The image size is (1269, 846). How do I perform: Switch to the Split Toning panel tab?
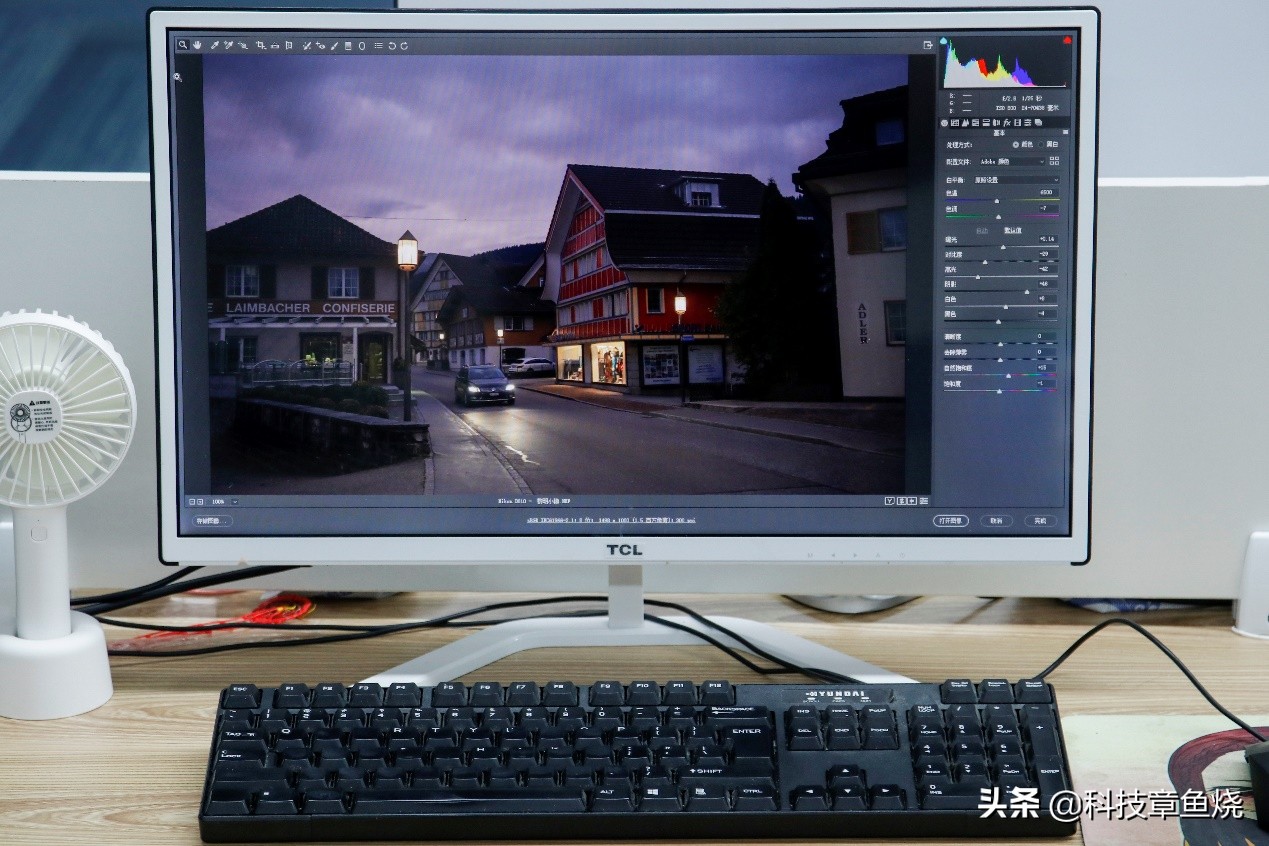(986, 122)
